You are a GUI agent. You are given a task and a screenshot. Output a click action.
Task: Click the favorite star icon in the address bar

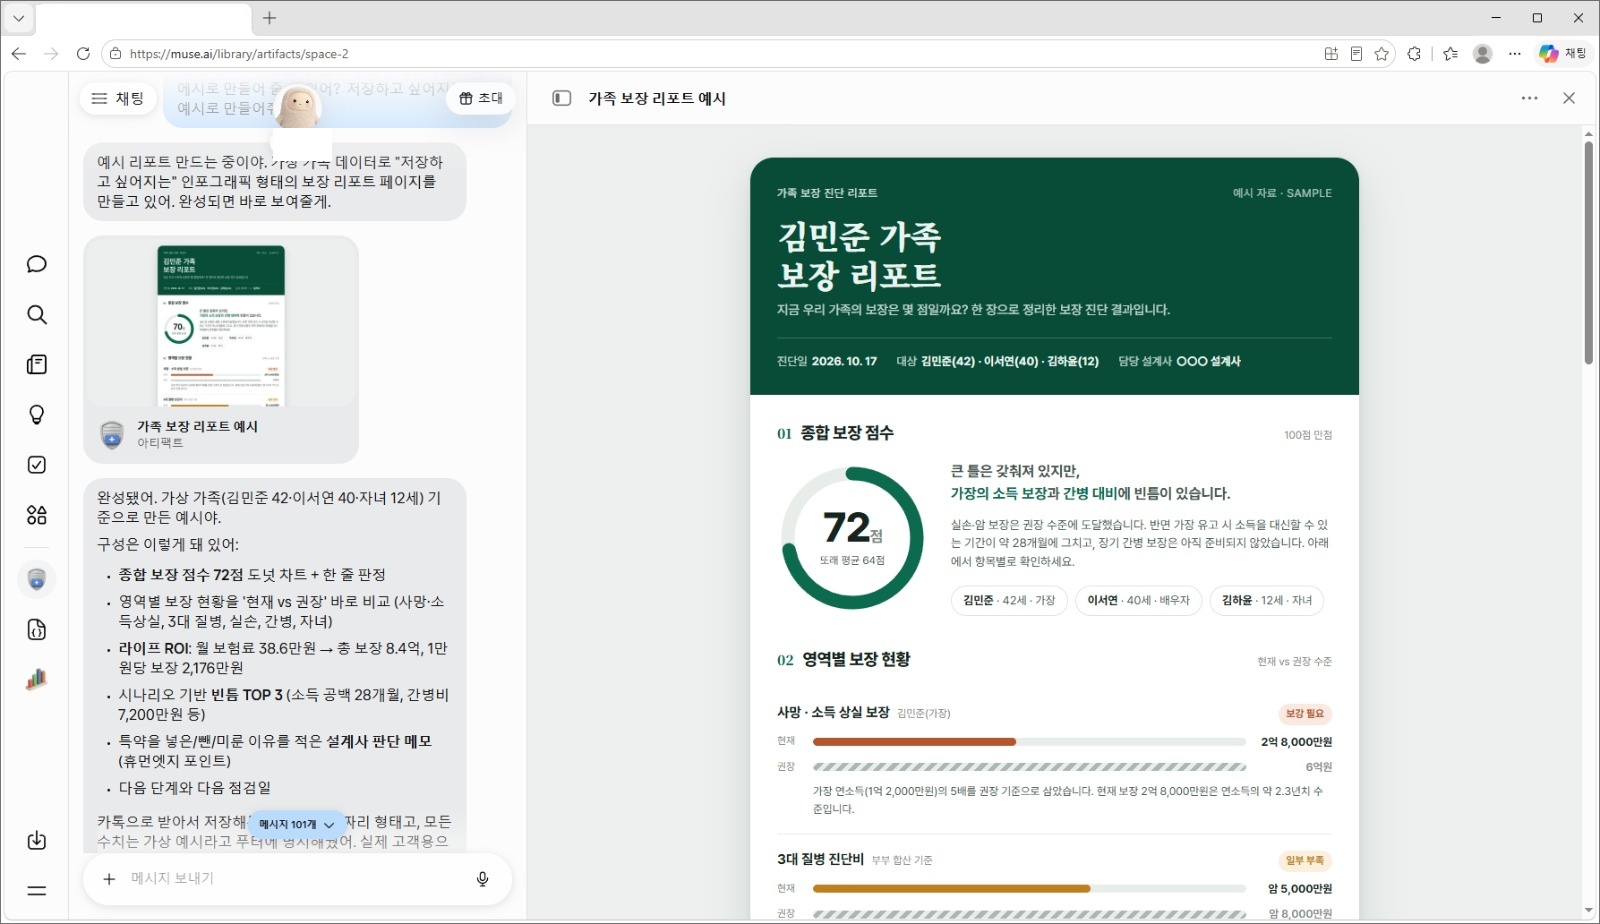point(1382,54)
